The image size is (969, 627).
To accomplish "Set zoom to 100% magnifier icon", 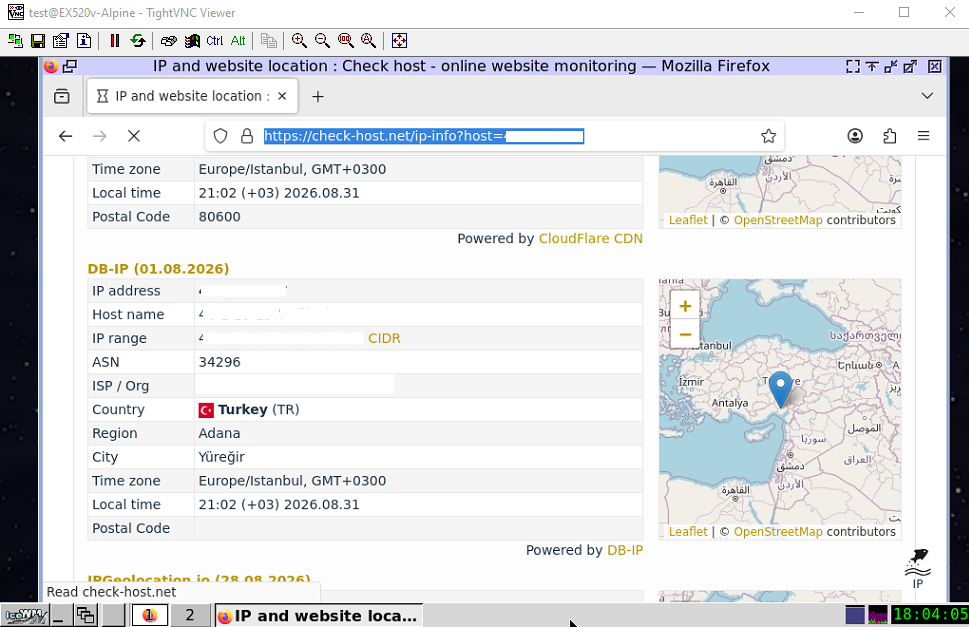I will (x=345, y=41).
